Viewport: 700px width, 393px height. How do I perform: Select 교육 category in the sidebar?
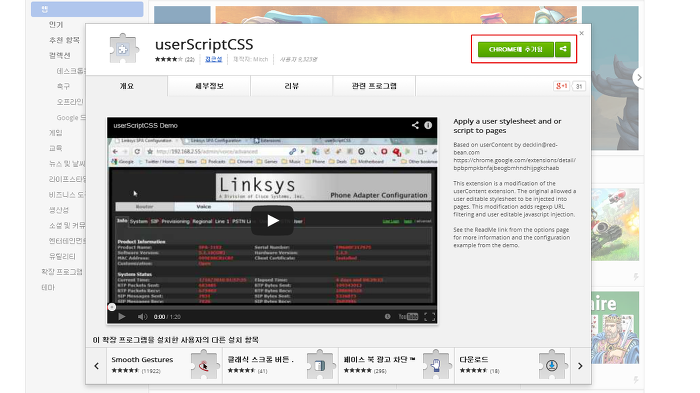[x=56, y=148]
